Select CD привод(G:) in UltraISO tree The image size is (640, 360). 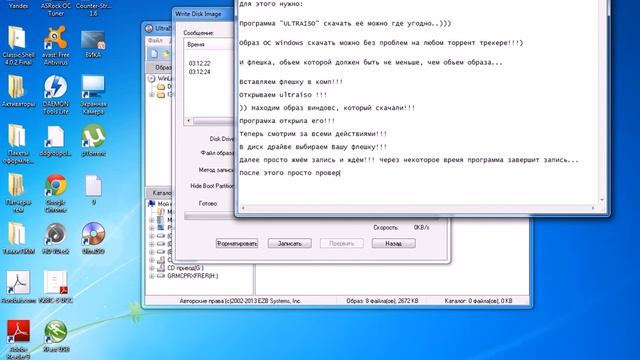(185, 268)
